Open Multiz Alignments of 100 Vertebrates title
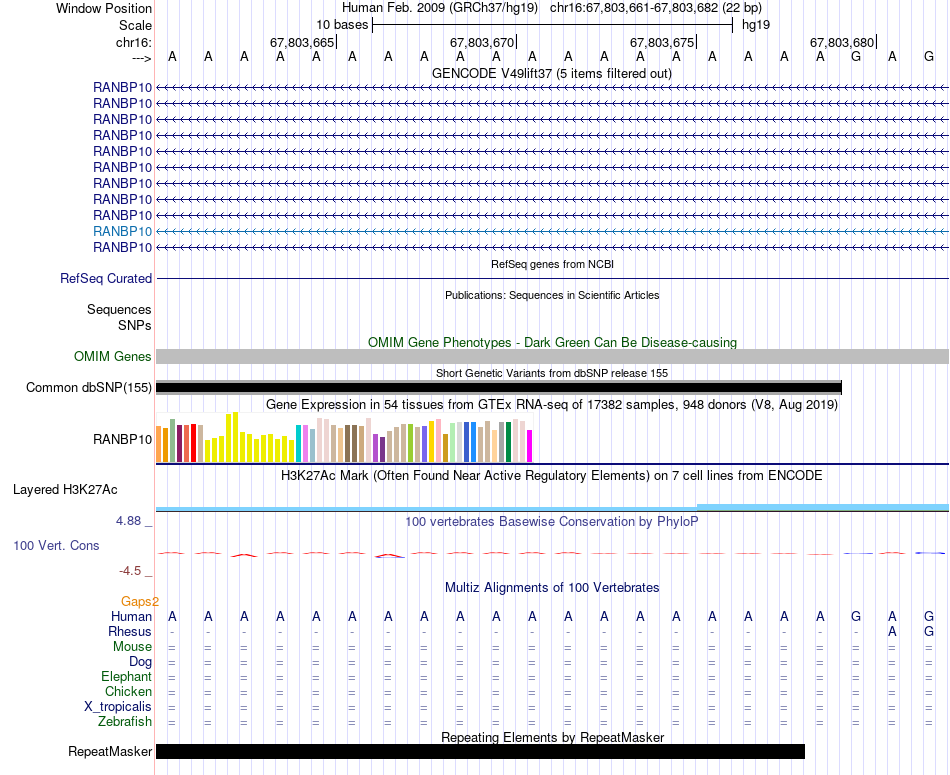 click(552, 588)
